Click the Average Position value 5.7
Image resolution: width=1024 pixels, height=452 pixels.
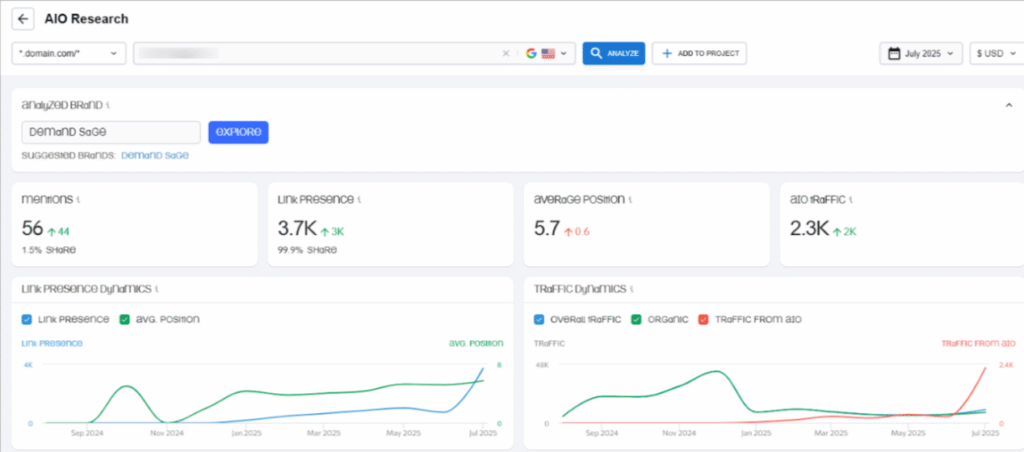tap(547, 228)
